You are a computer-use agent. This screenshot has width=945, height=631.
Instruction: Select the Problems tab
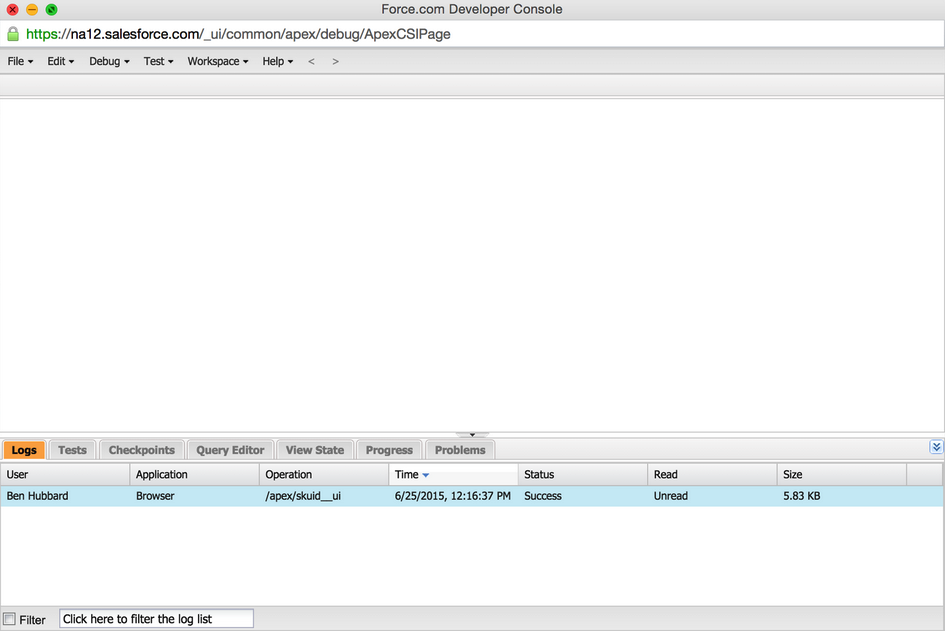(x=460, y=450)
